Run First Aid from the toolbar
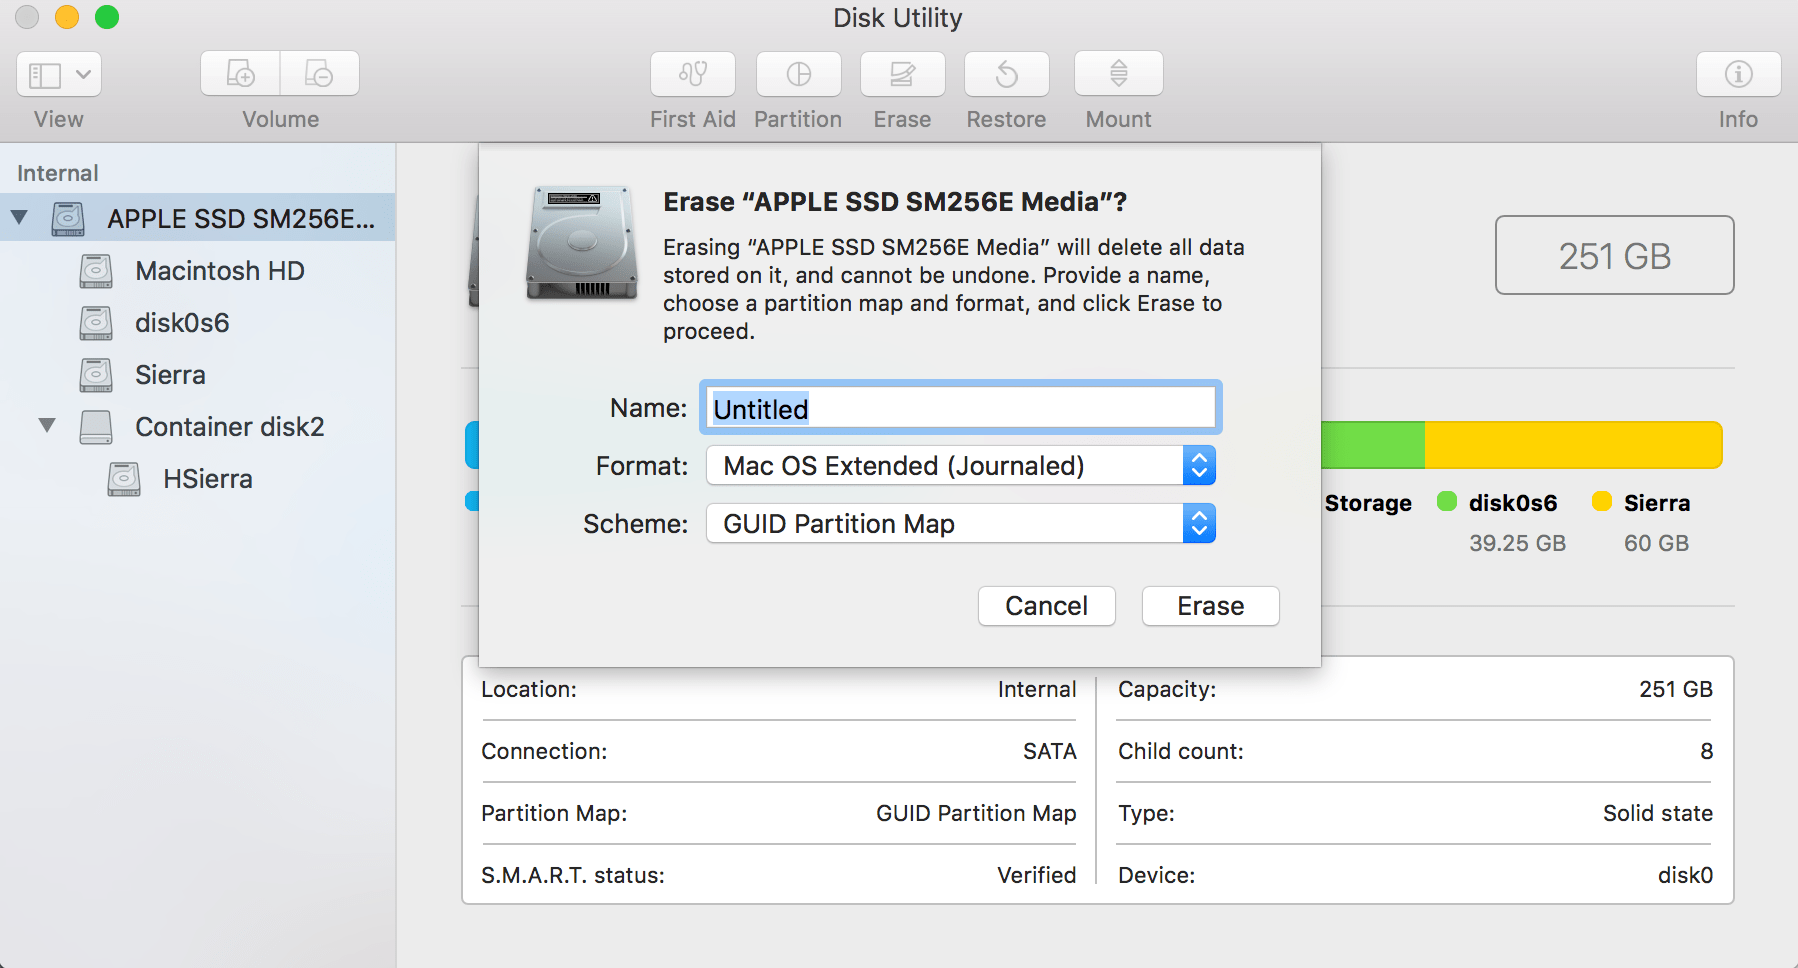The width and height of the screenshot is (1798, 968). click(x=693, y=74)
